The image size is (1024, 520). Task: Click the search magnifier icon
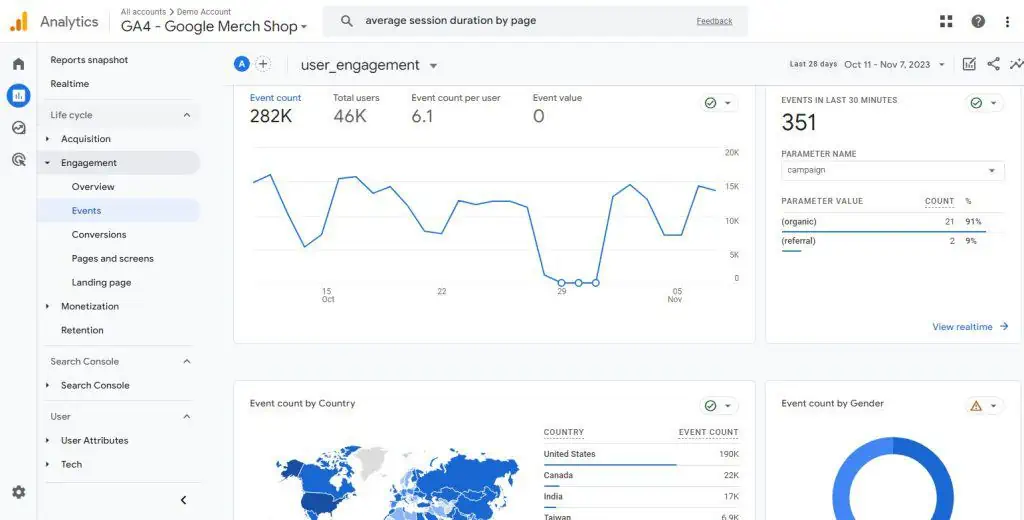point(347,21)
